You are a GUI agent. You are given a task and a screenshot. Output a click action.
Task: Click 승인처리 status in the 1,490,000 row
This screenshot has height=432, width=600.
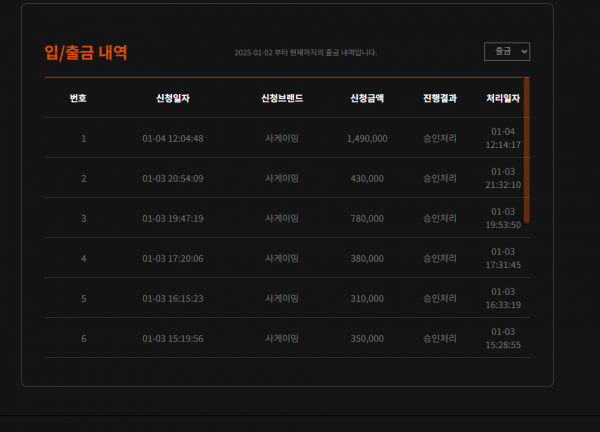440,139
